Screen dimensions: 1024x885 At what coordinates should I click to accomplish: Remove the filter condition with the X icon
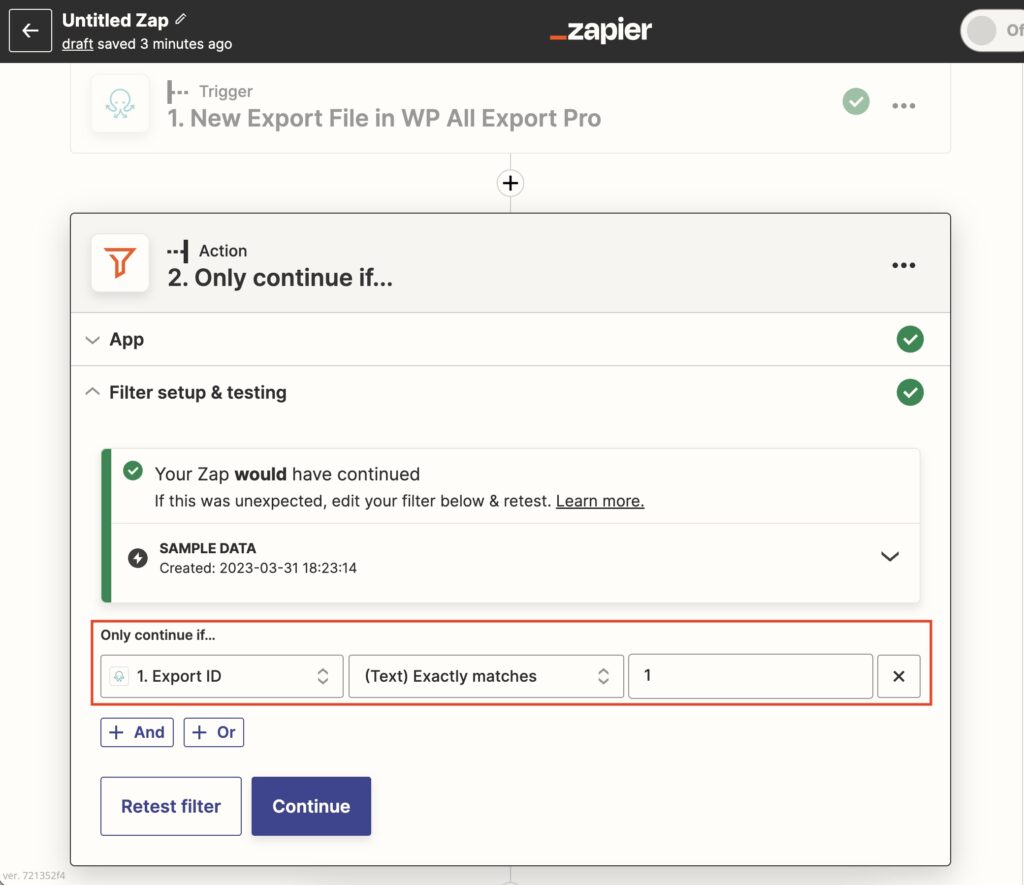[898, 676]
